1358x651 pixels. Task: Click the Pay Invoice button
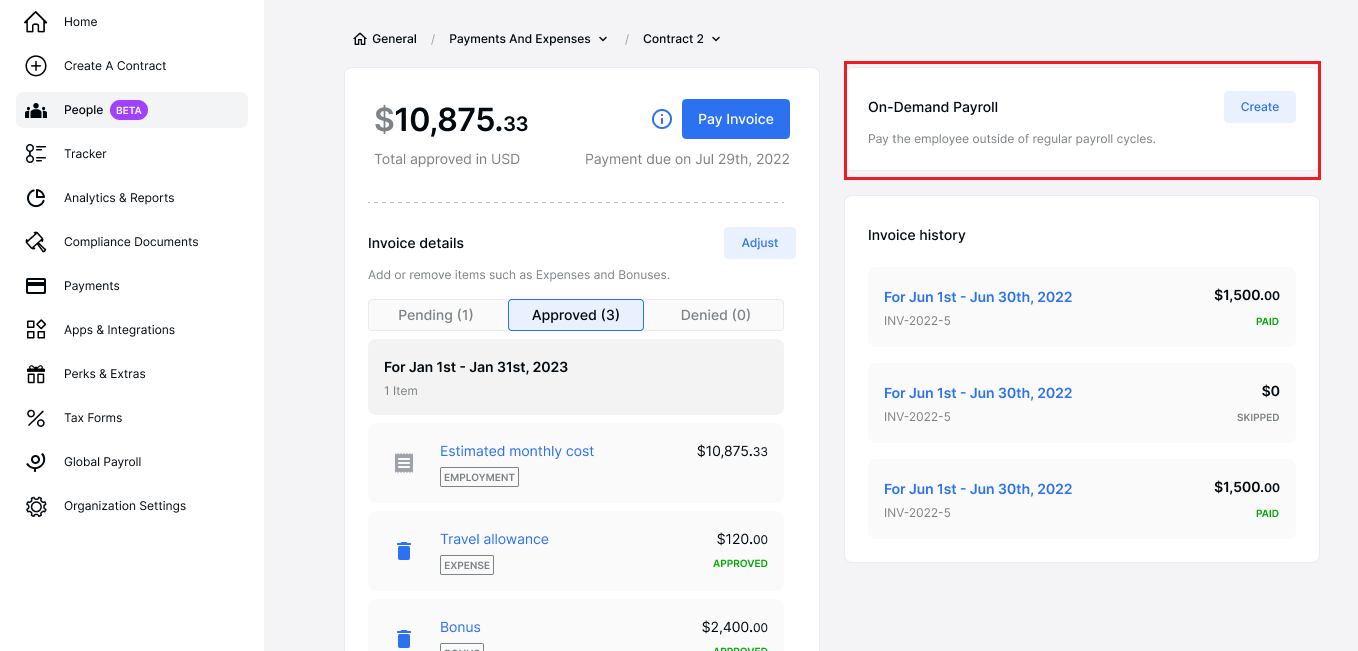(x=735, y=119)
